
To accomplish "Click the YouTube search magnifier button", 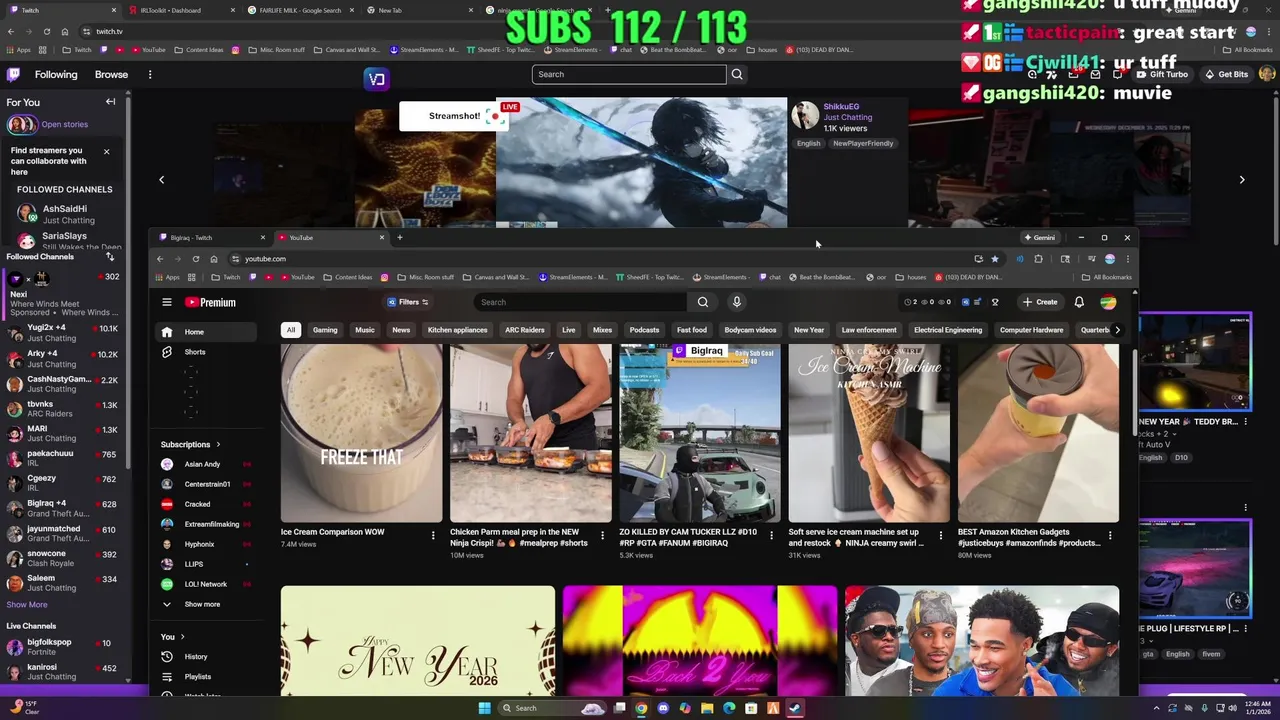I will click(703, 302).
